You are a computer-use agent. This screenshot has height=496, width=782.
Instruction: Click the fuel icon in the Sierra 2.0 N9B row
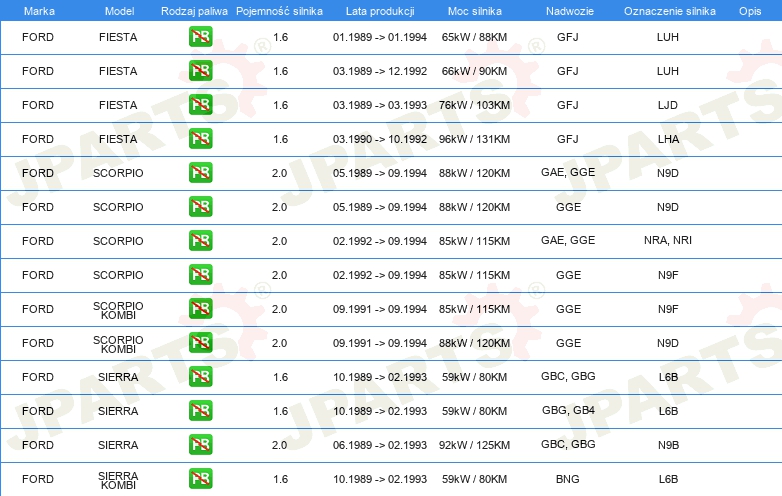click(x=200, y=445)
